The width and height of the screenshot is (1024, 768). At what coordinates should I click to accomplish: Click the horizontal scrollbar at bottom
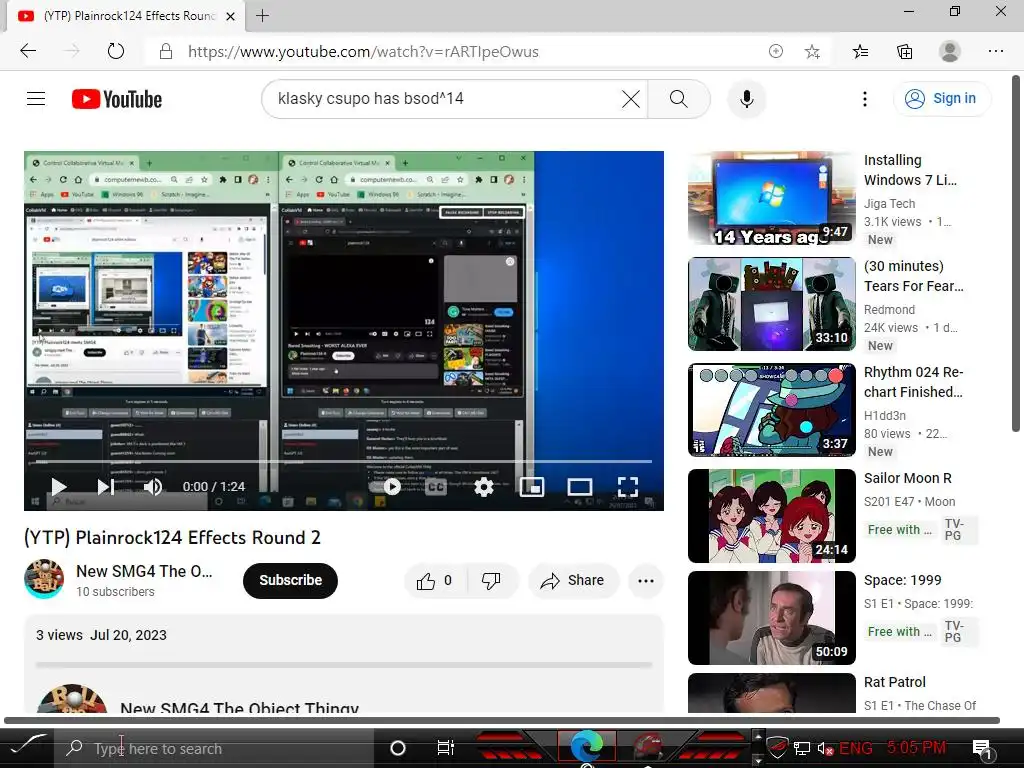tap(502, 720)
